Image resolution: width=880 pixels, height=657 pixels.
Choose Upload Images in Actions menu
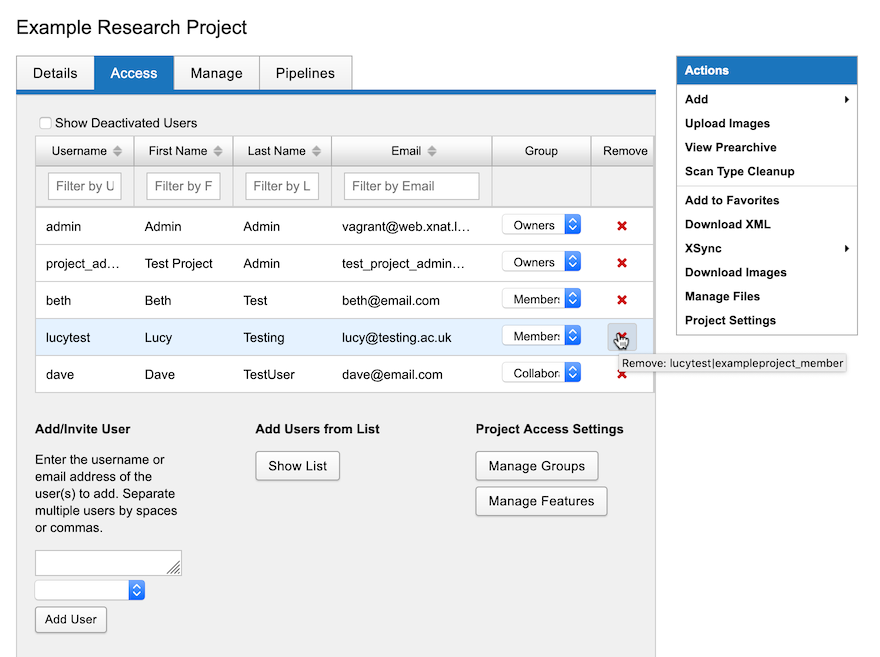[727, 123]
